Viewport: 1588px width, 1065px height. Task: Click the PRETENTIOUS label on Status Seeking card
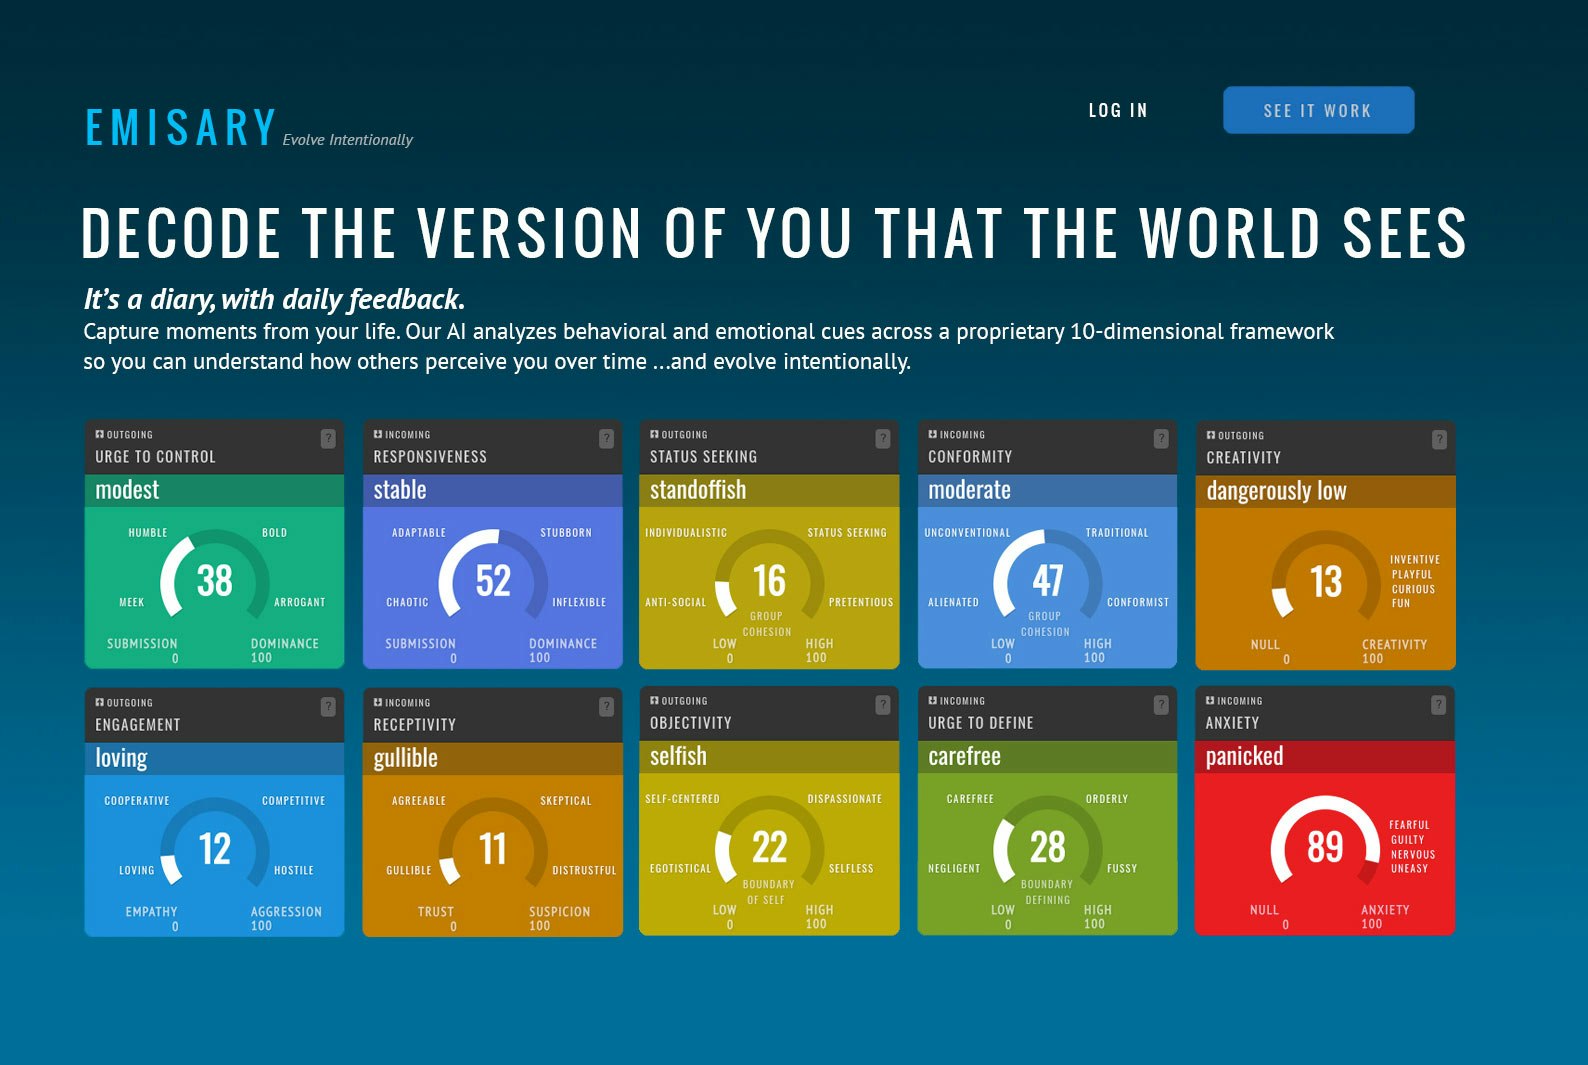[x=861, y=602]
